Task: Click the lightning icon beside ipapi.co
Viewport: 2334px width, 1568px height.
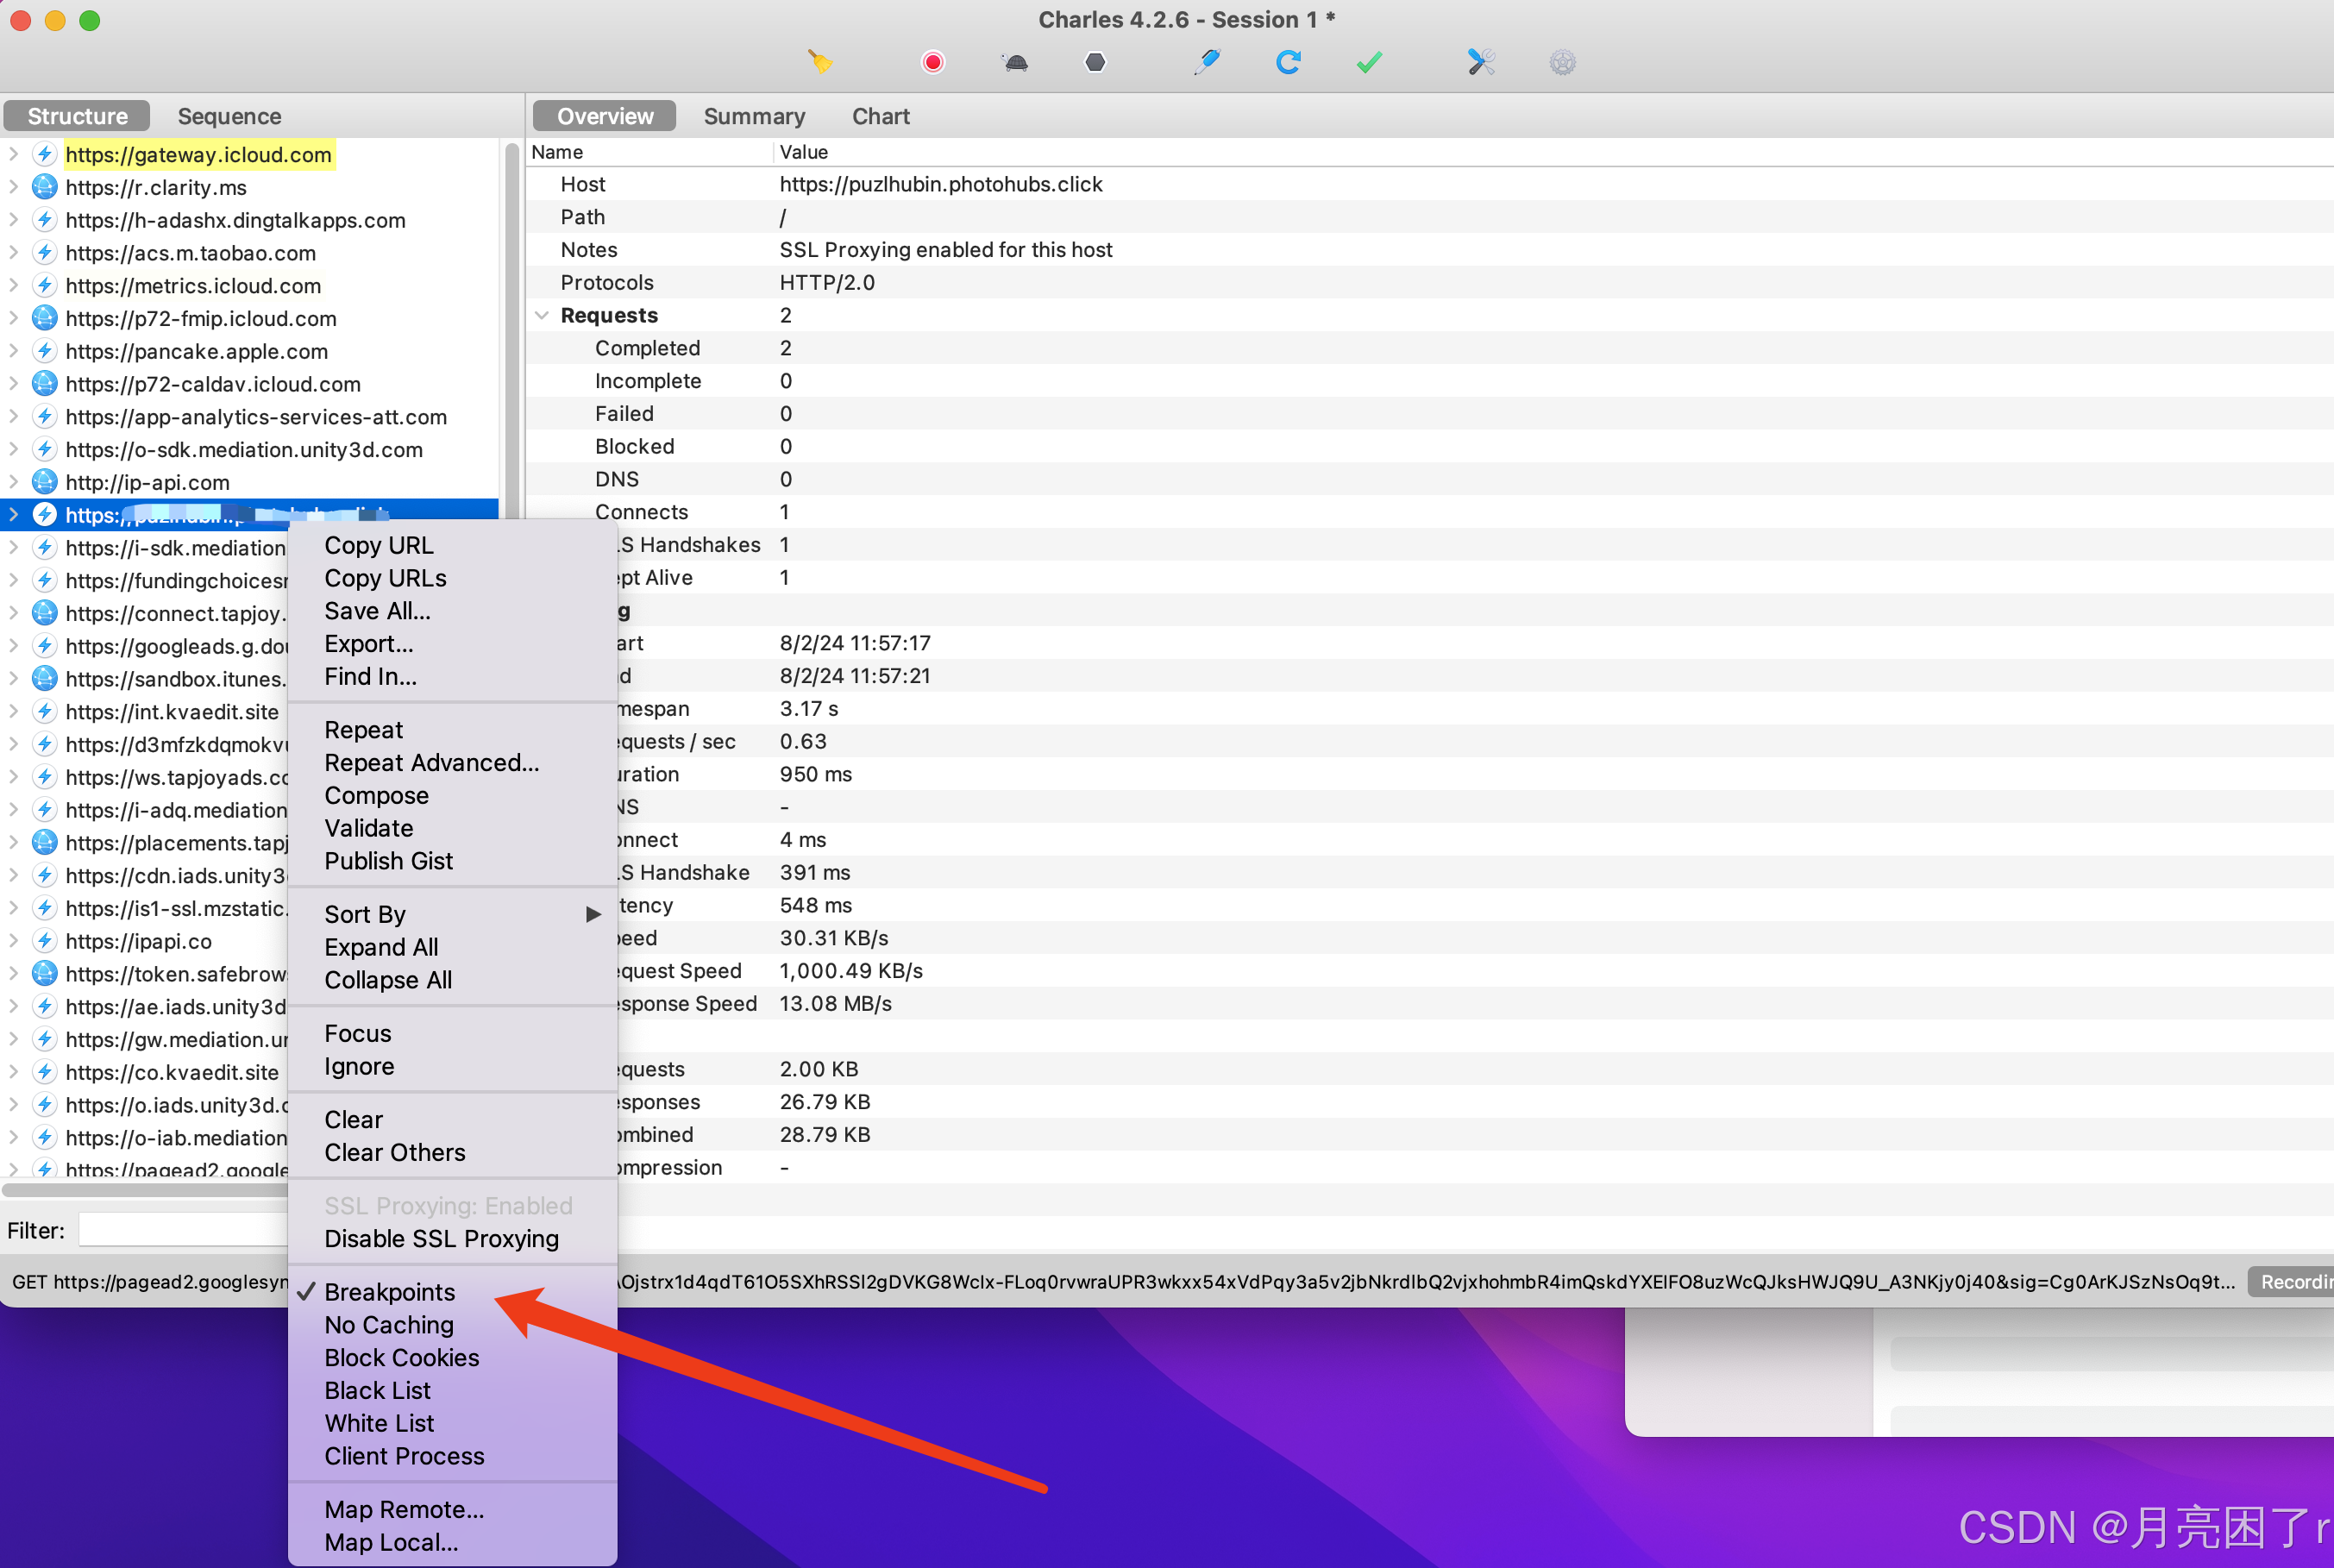Action: (44, 941)
